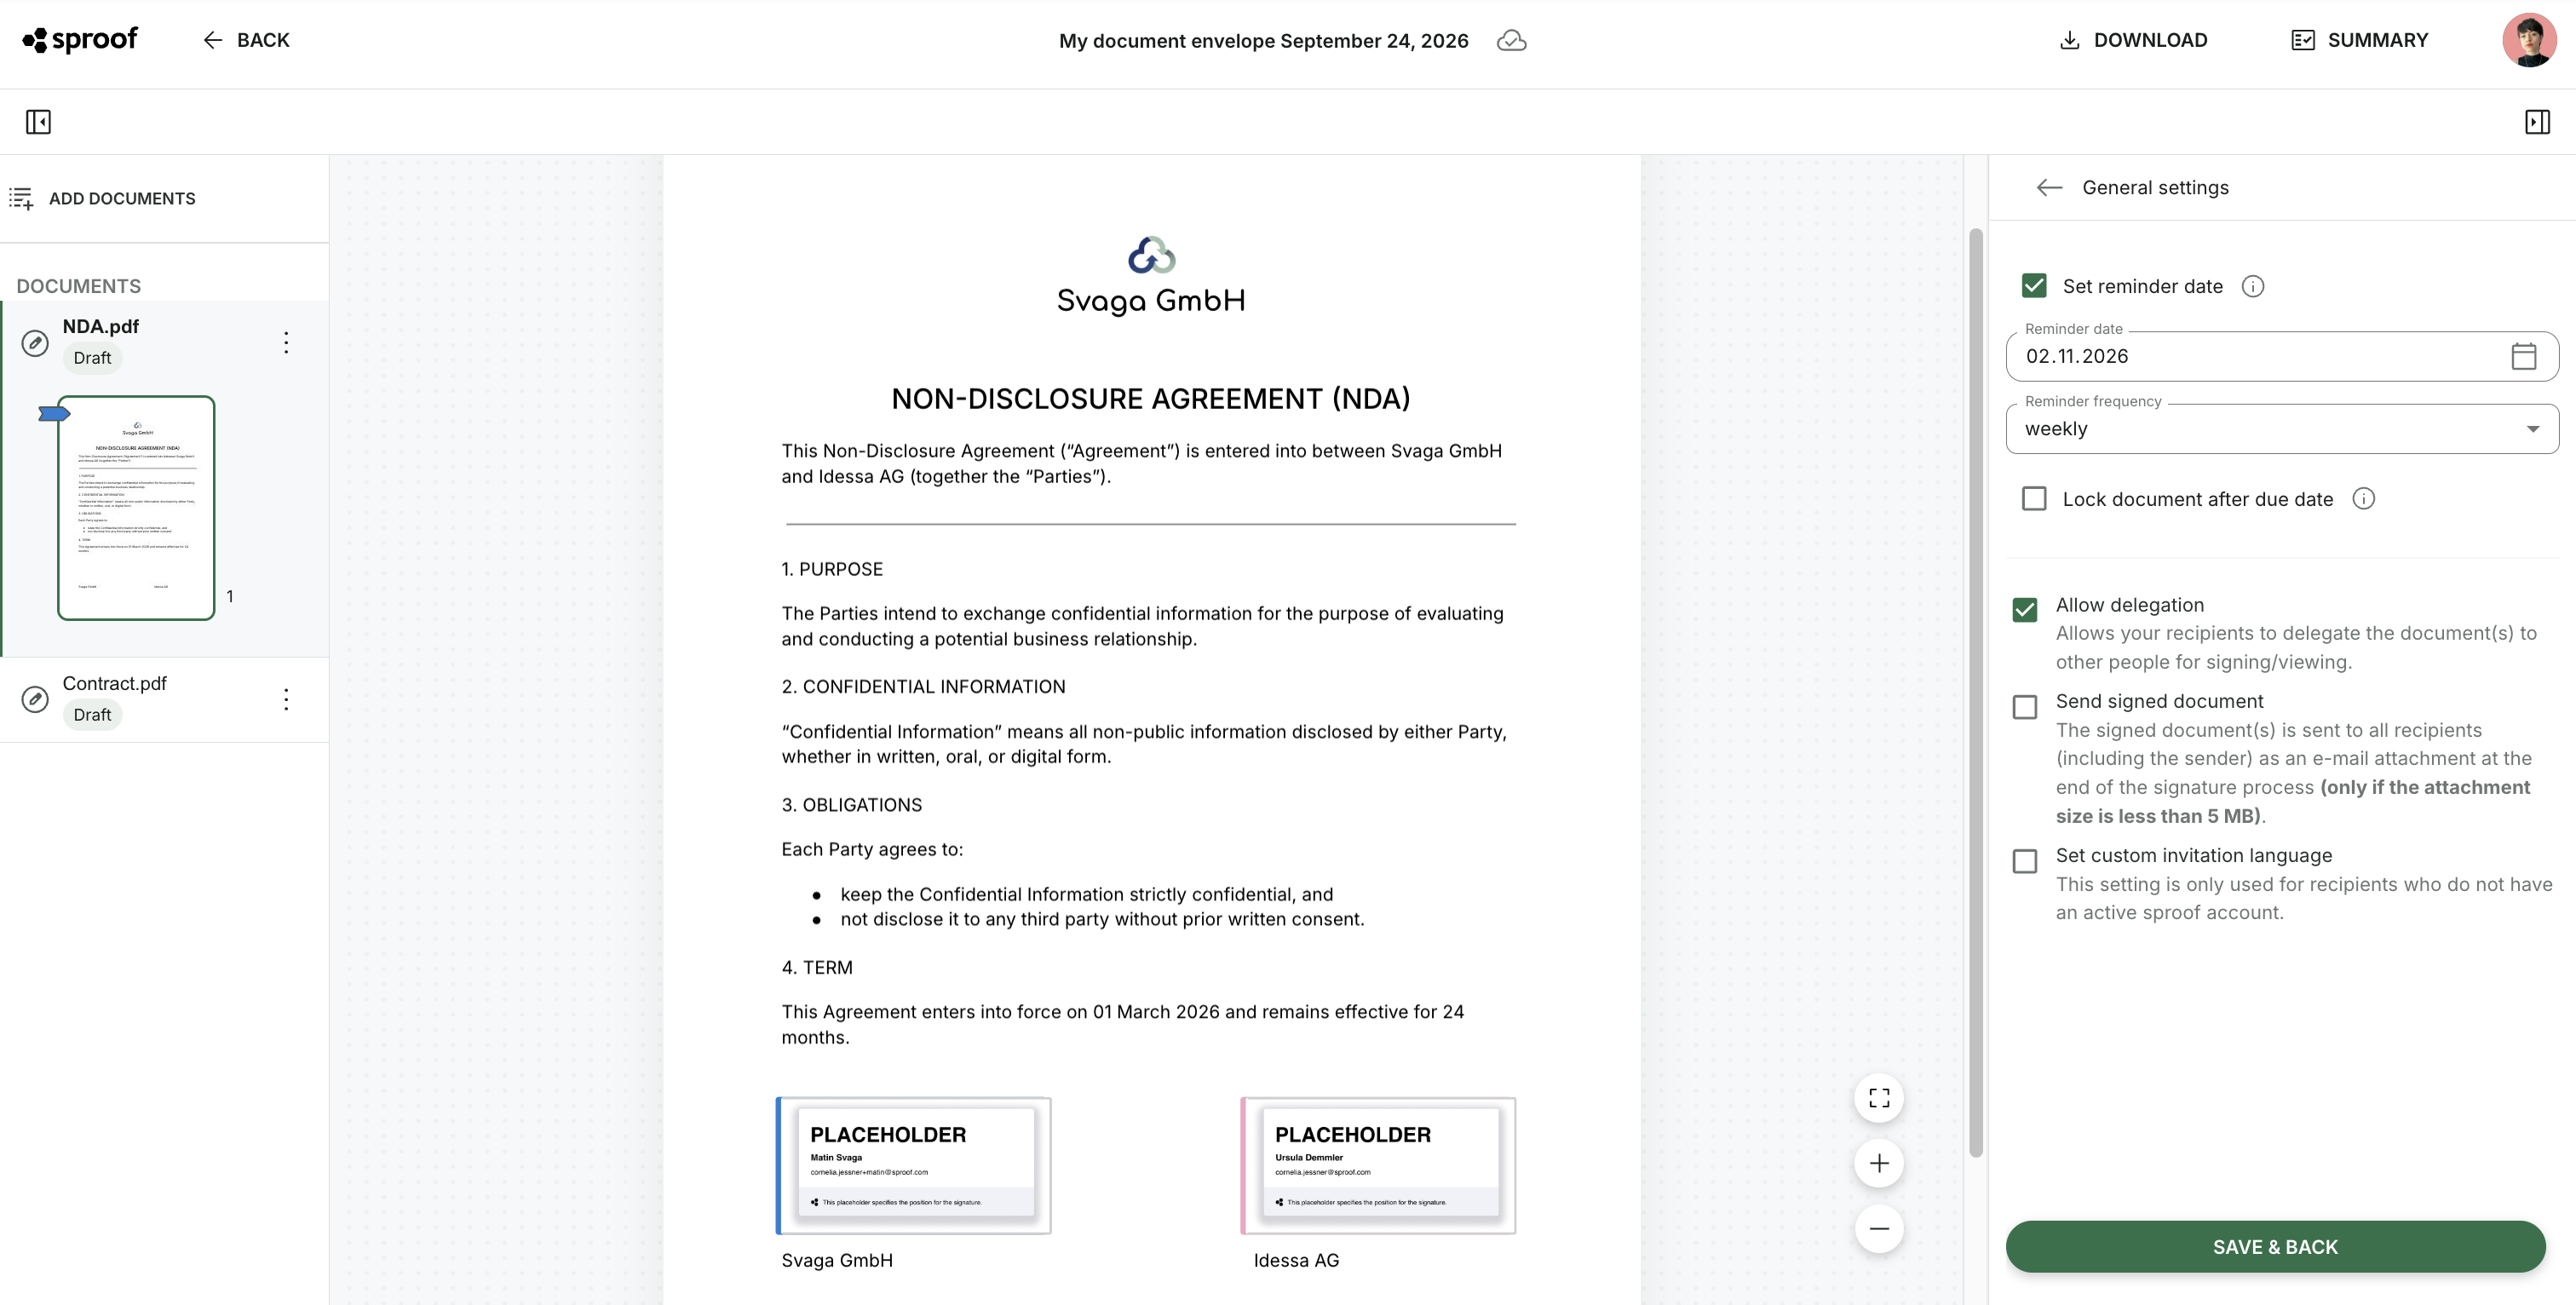Toggle fullscreen fit view of the document
This screenshot has width=2576, height=1305.
coord(1878,1098)
